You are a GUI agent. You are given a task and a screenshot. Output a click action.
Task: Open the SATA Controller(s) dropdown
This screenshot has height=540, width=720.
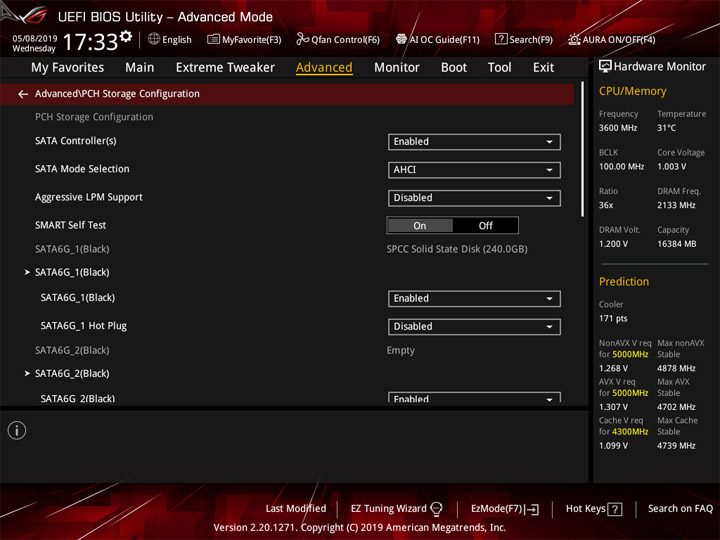tap(474, 142)
